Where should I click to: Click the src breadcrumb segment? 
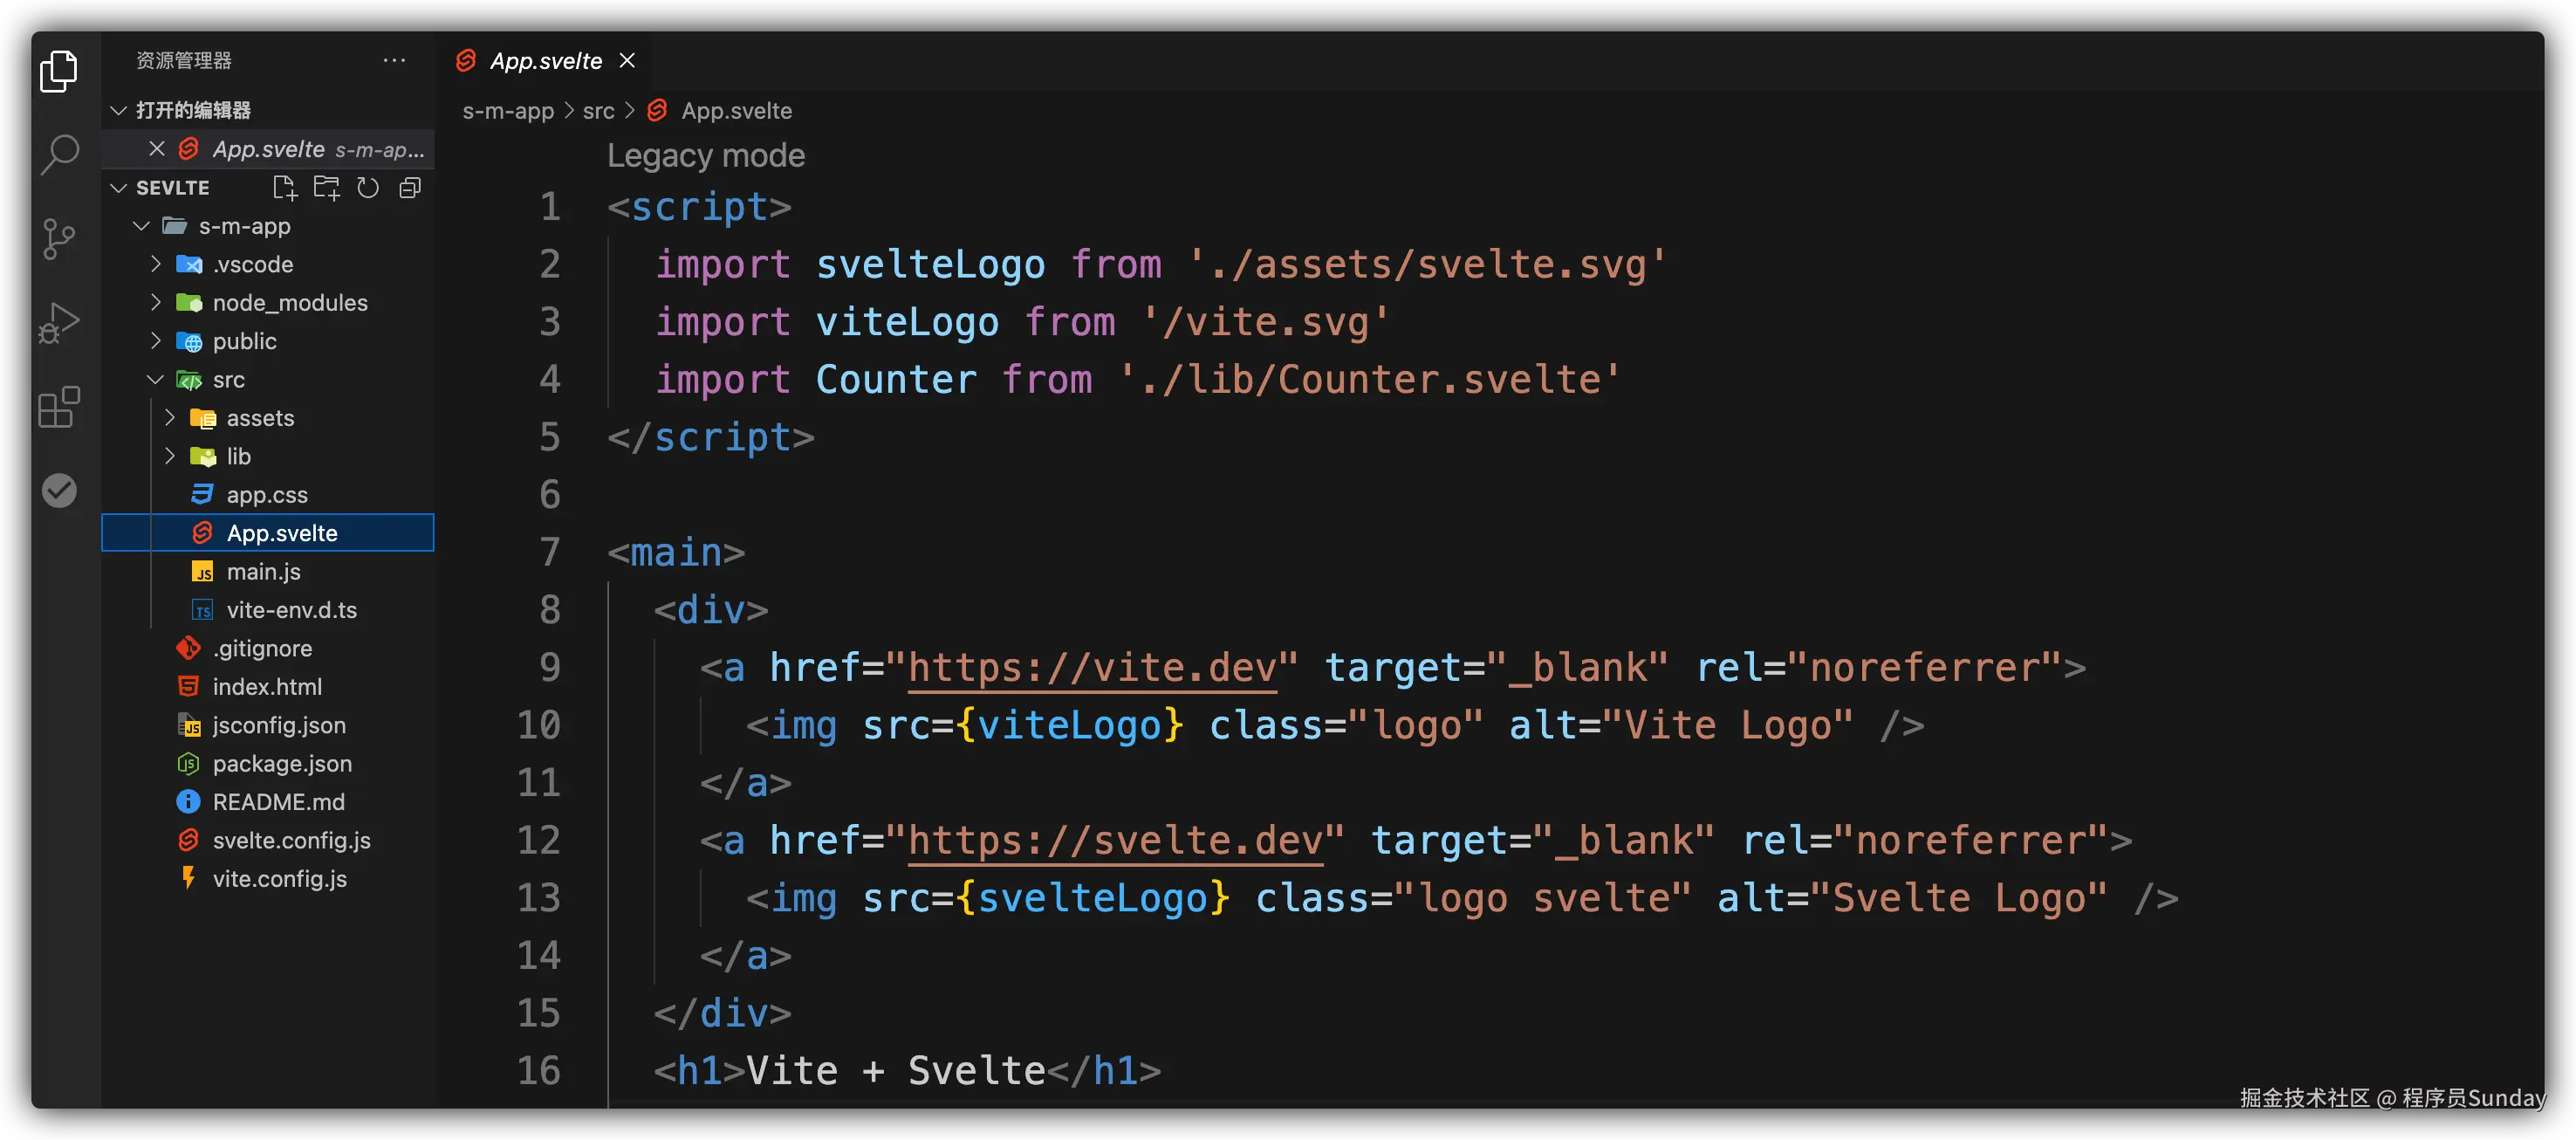tap(598, 111)
